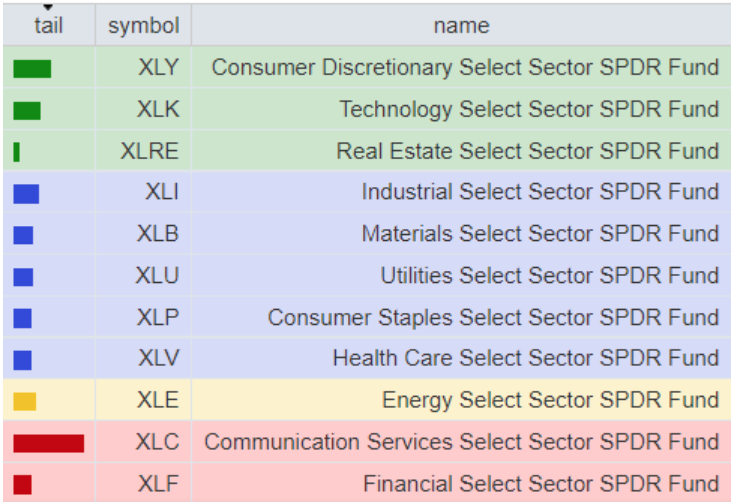
Task: Open Communication Services Select Sector SPDR Fund
Action: [x=461, y=443]
